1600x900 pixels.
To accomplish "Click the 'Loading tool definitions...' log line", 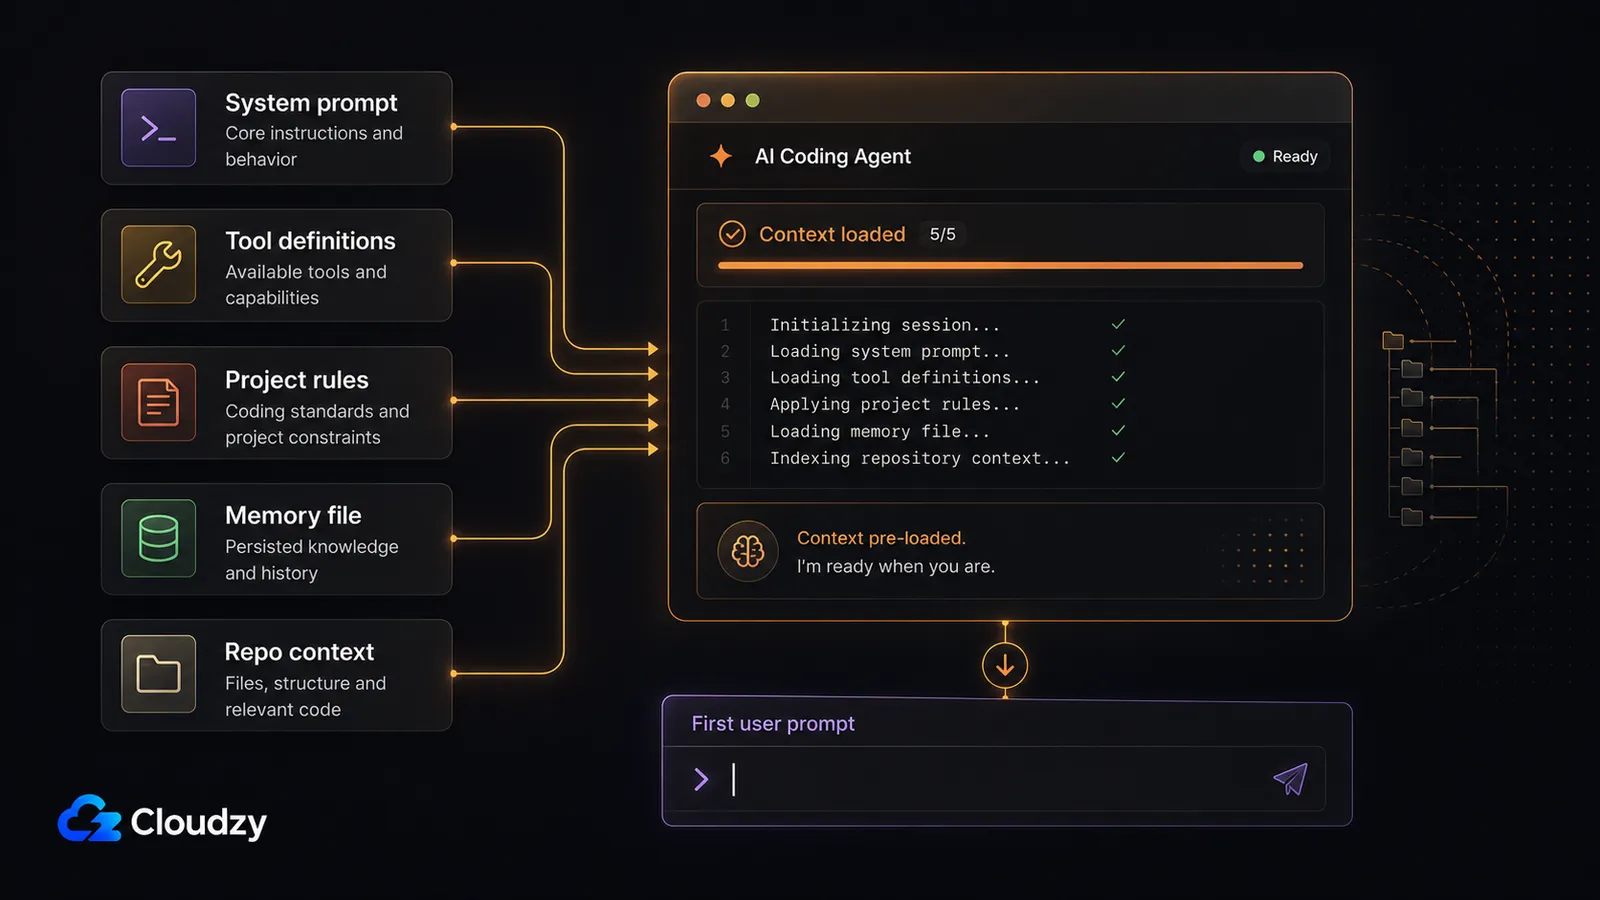I will 905,378.
